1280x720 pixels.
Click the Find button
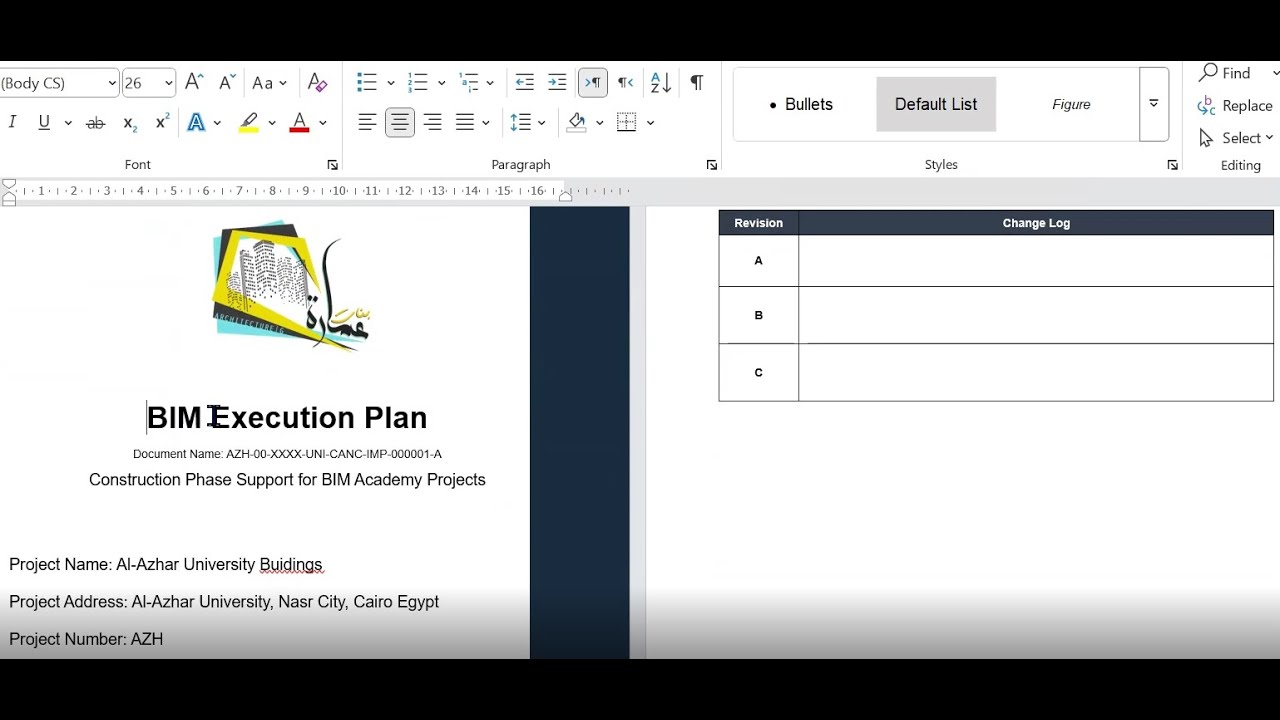coord(1225,73)
